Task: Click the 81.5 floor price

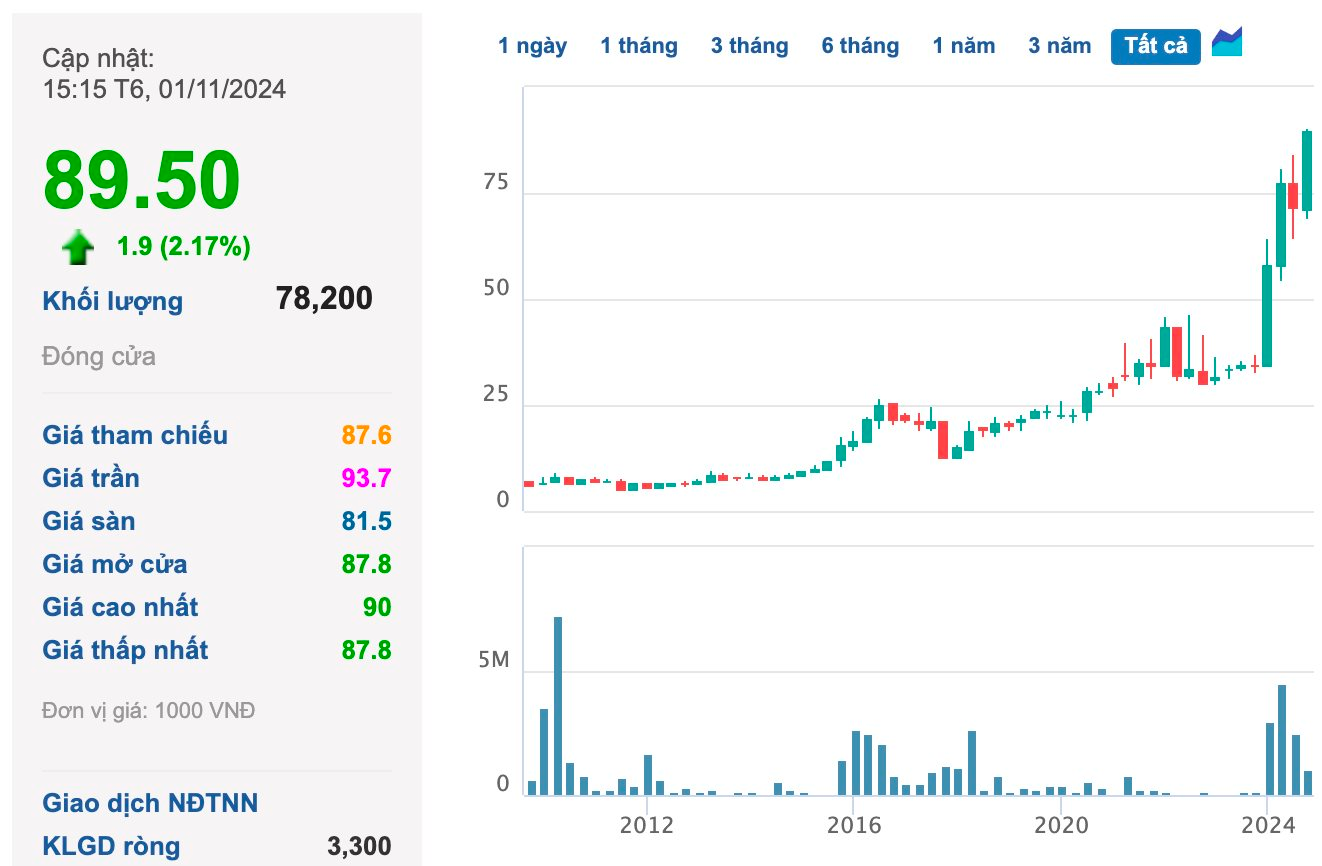Action: pos(366,521)
